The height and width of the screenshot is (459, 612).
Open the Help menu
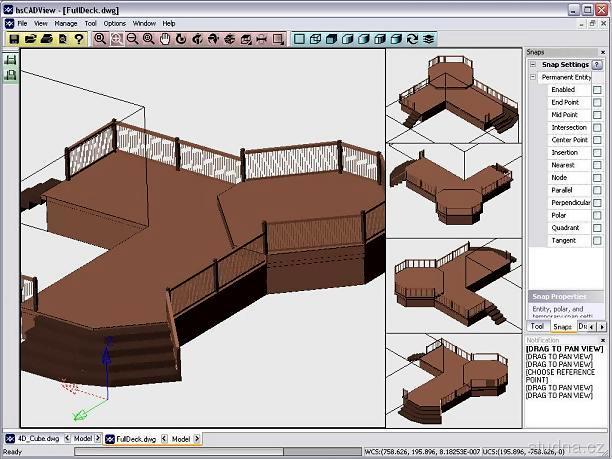[169, 23]
